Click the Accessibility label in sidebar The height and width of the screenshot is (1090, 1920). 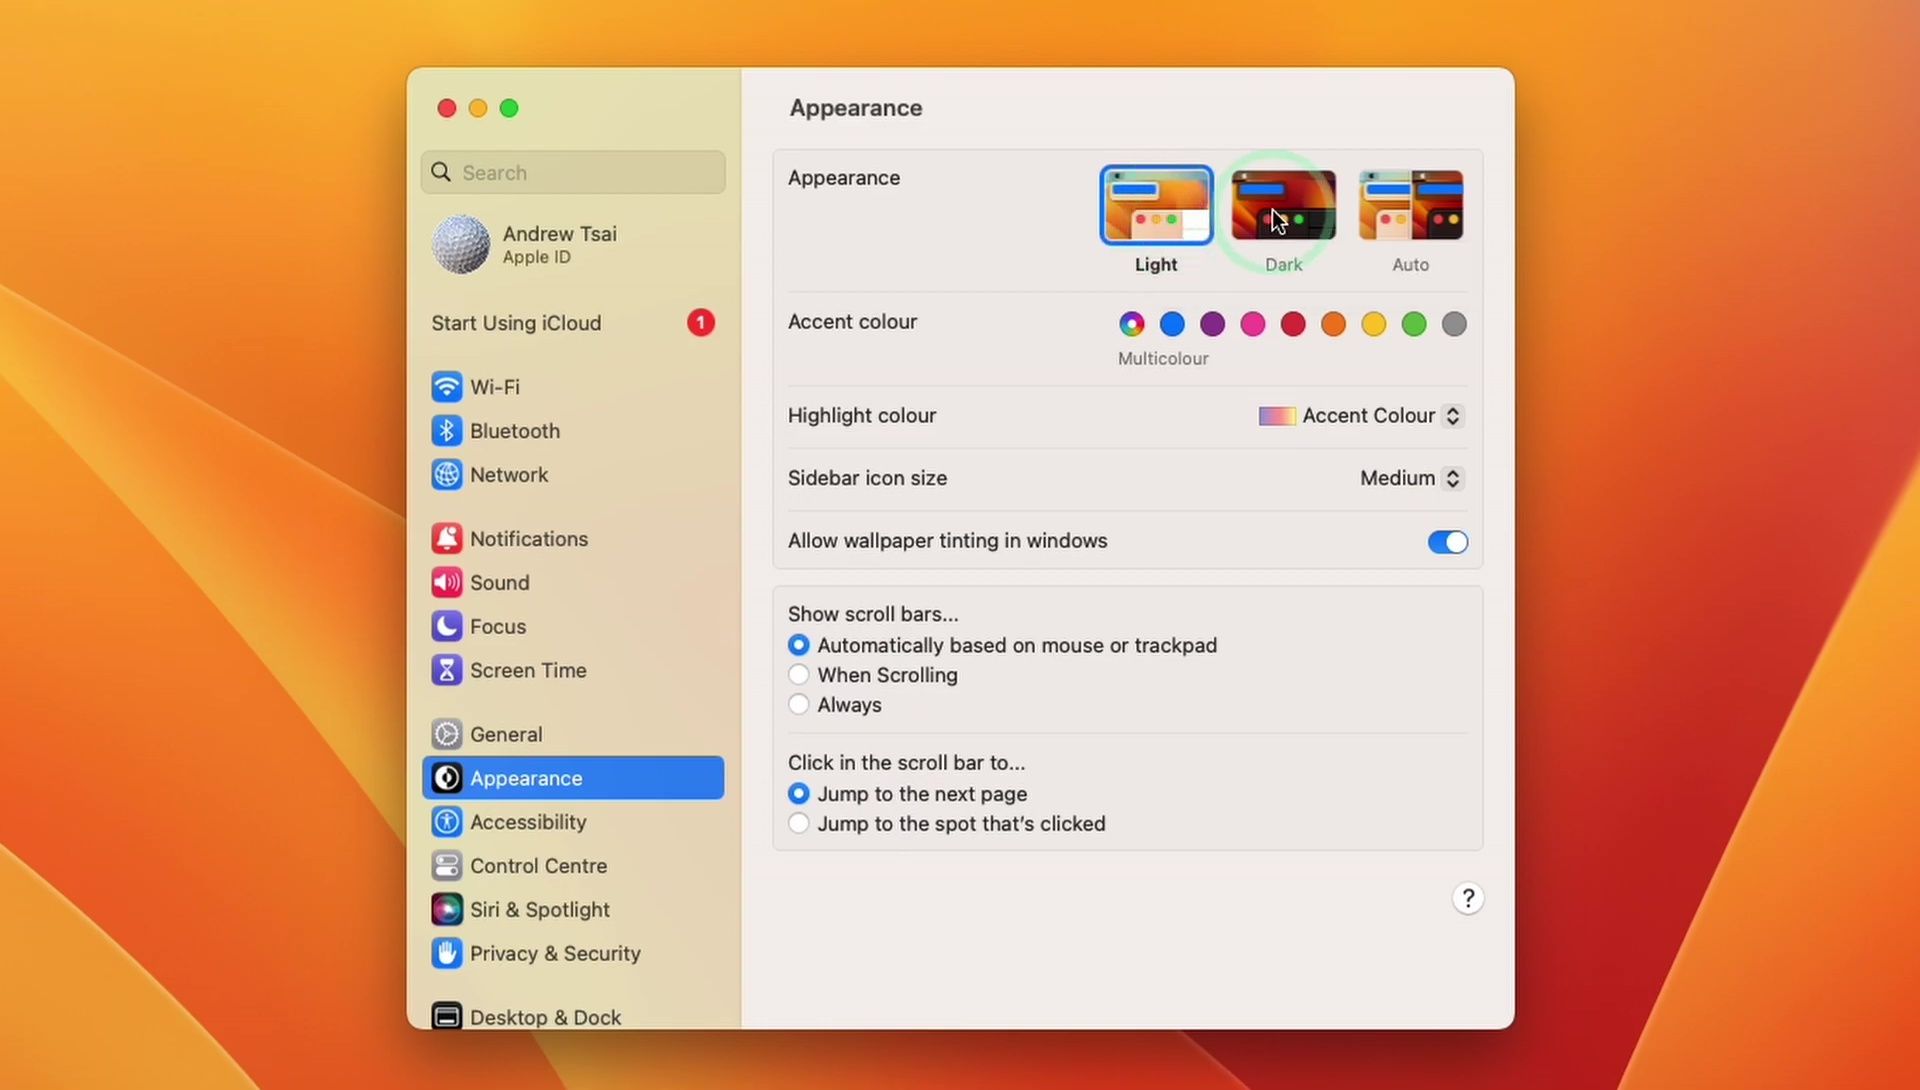pos(528,822)
